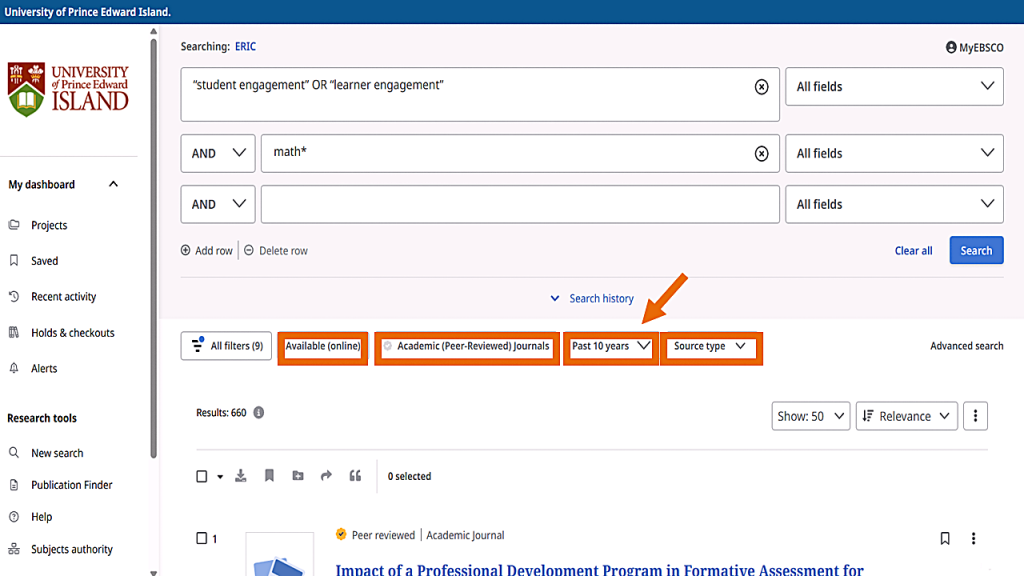Download the selected results
This screenshot has height=576, width=1024.
point(241,476)
